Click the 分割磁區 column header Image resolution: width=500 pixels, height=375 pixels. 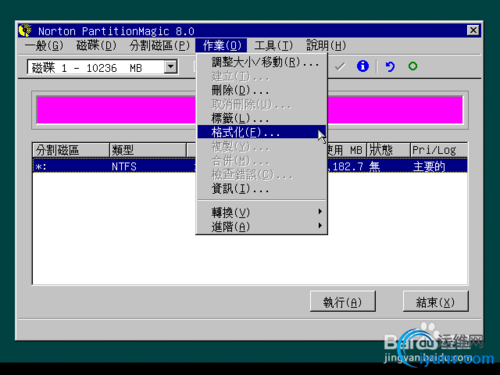tap(71, 150)
